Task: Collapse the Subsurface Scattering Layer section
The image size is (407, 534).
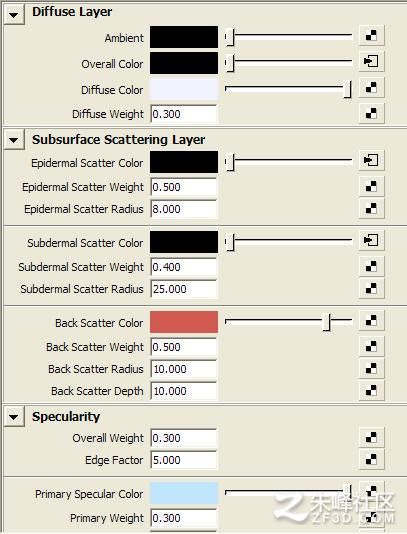Action: click(14, 140)
